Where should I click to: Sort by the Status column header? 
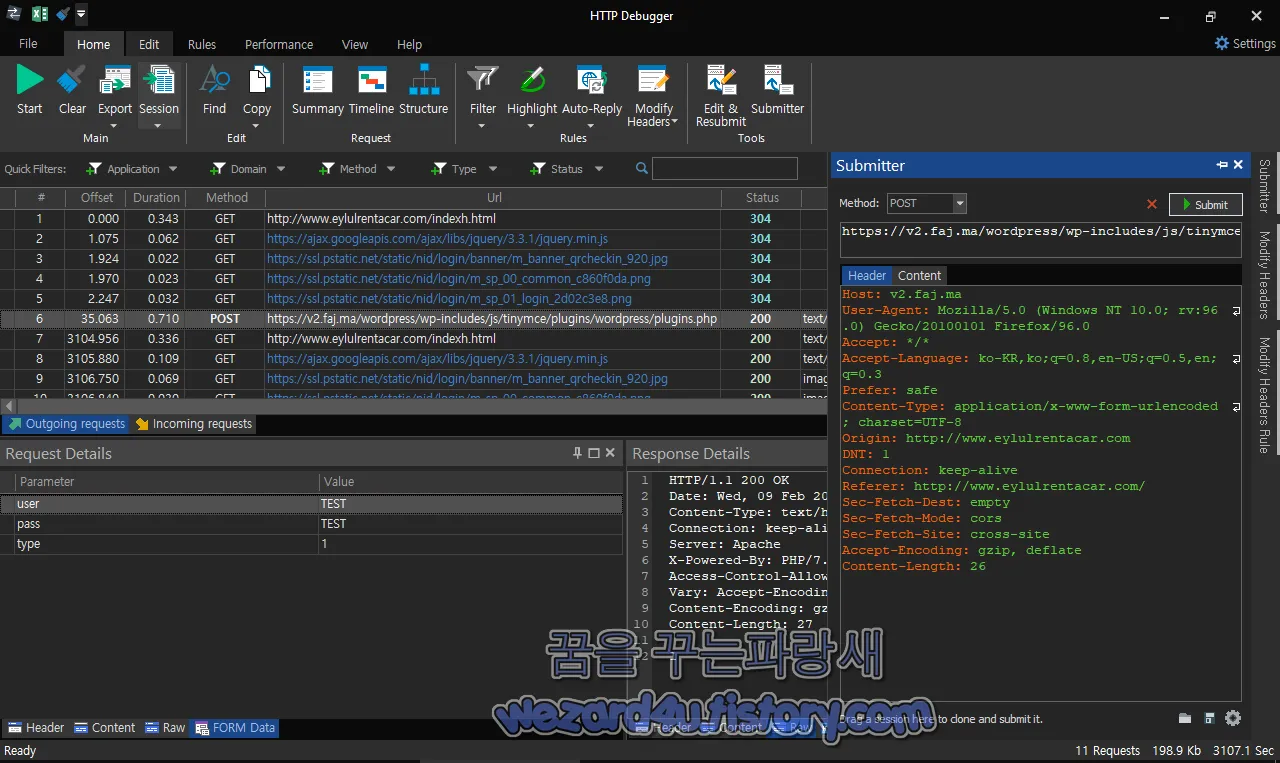point(761,198)
